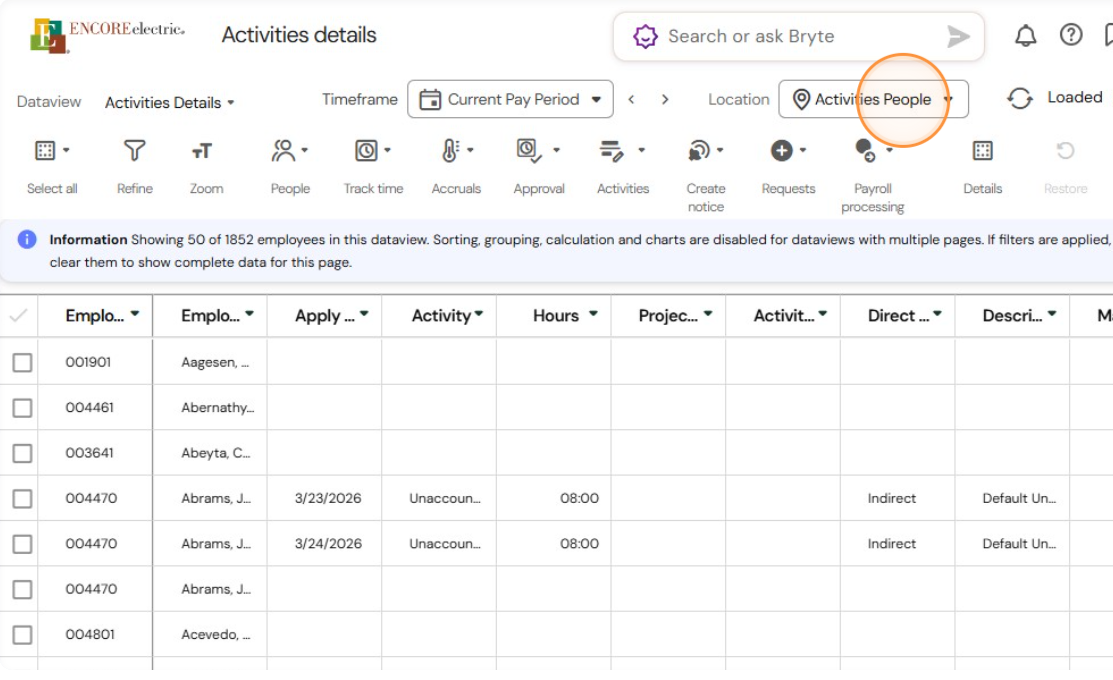The height and width of the screenshot is (680, 1113).
Task: Click the Bryte assistant icon in search
Action: (645, 36)
